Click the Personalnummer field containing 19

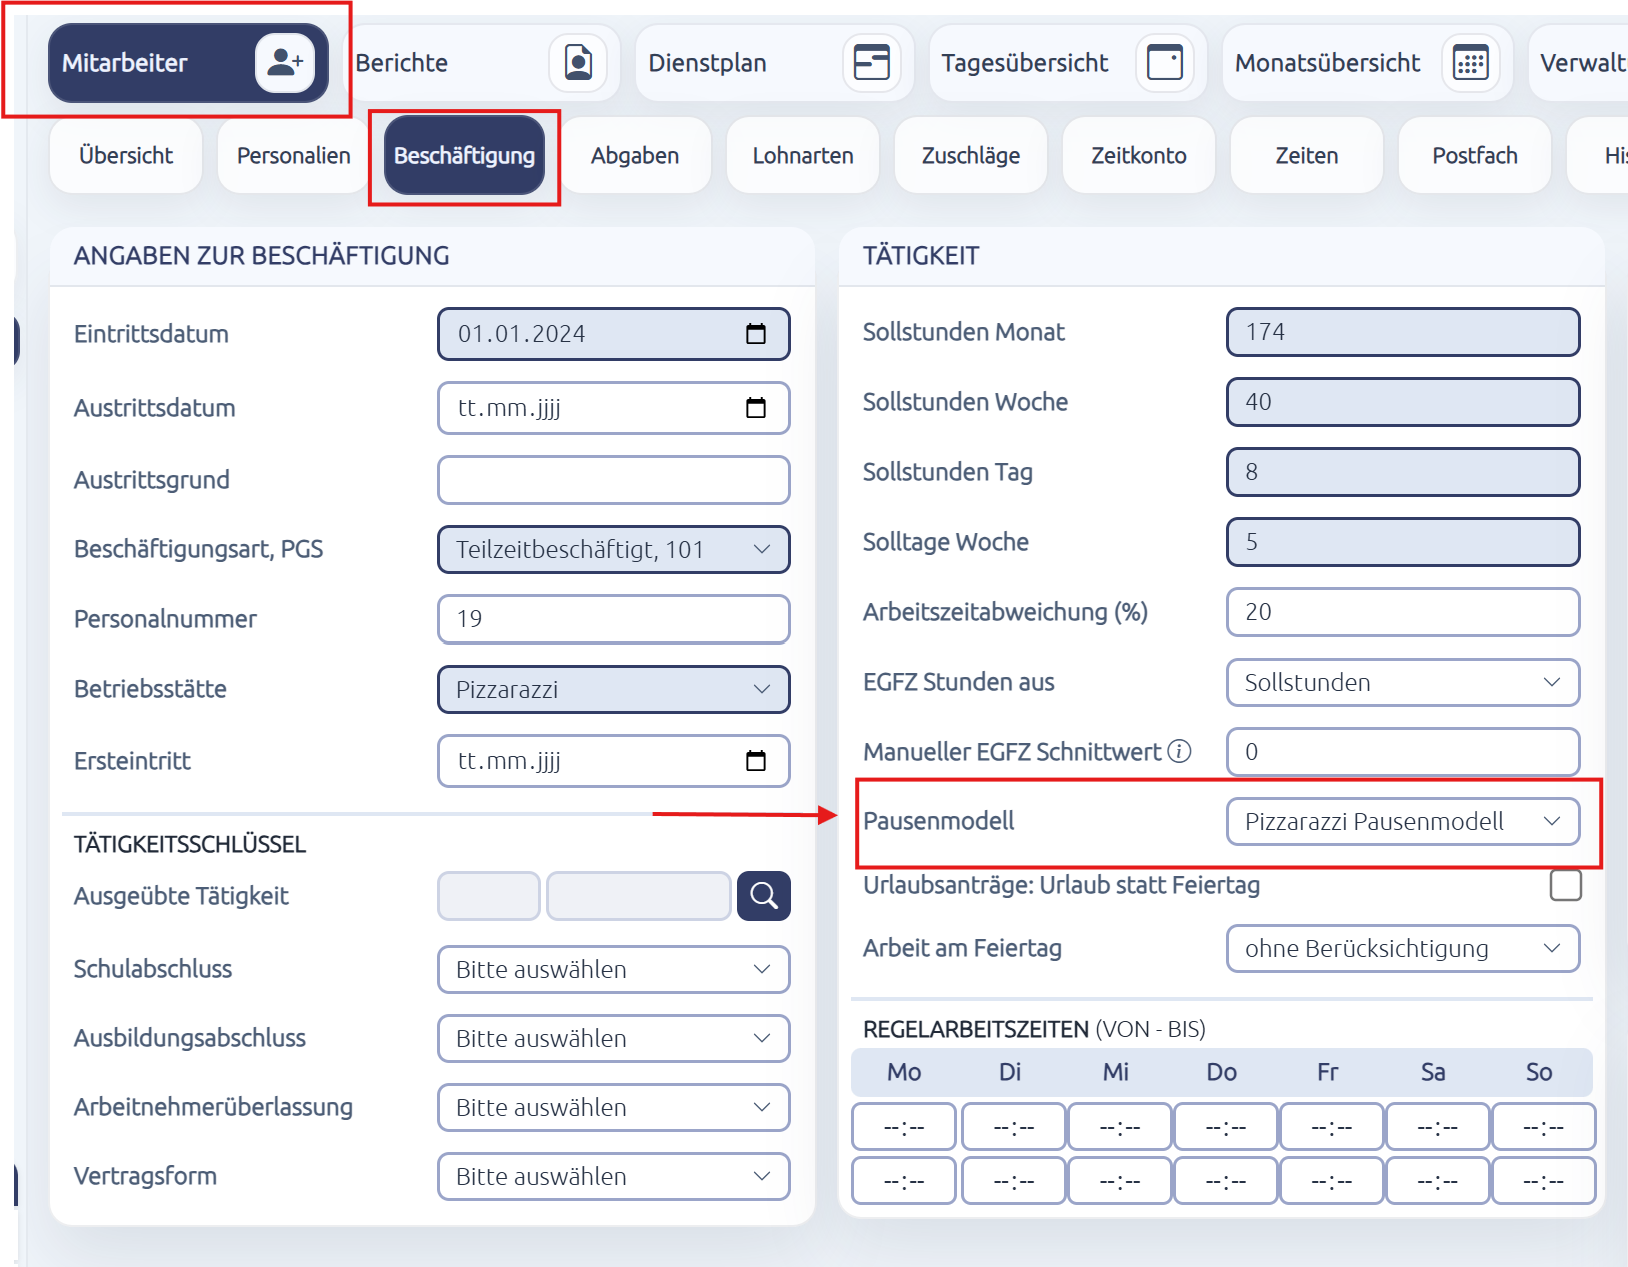click(614, 619)
